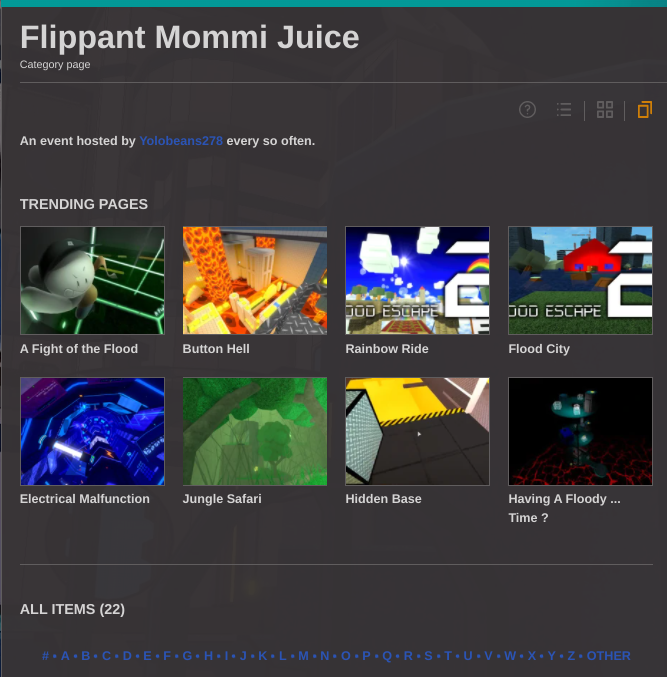Open the Hidden Base thumbnail
This screenshot has width=667, height=677.
(x=417, y=431)
